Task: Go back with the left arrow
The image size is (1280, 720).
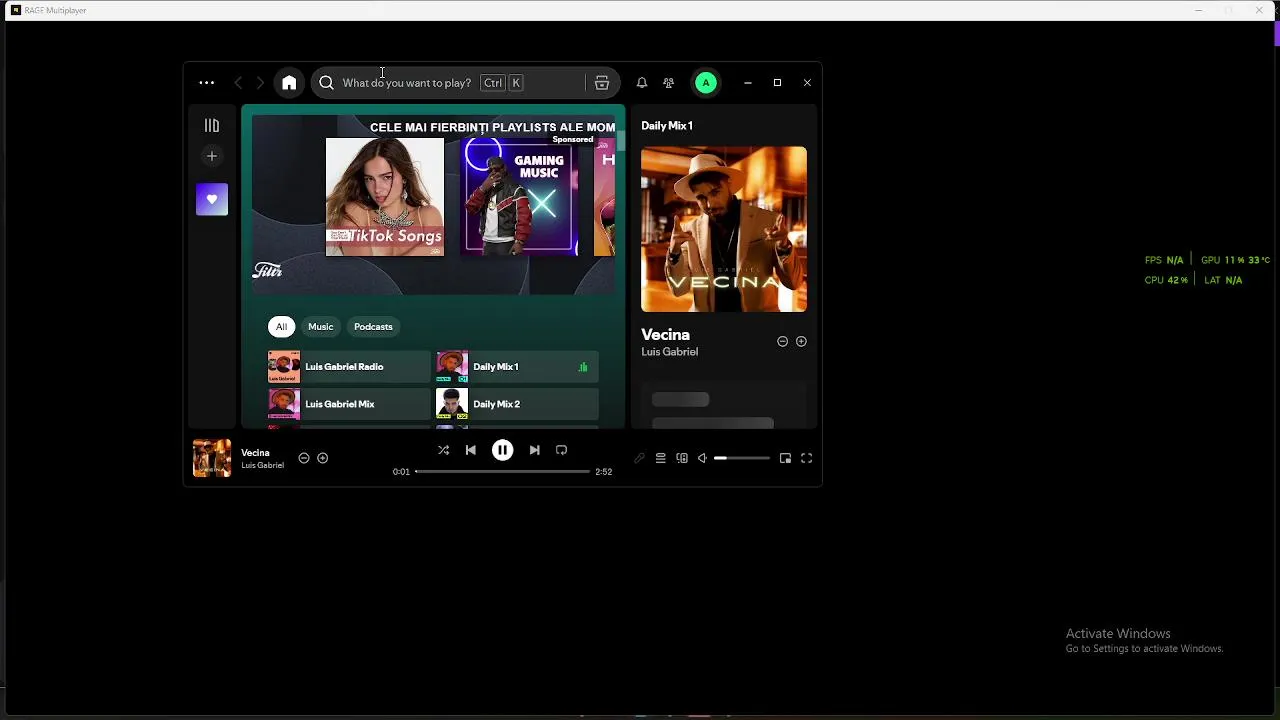Action: click(x=238, y=83)
